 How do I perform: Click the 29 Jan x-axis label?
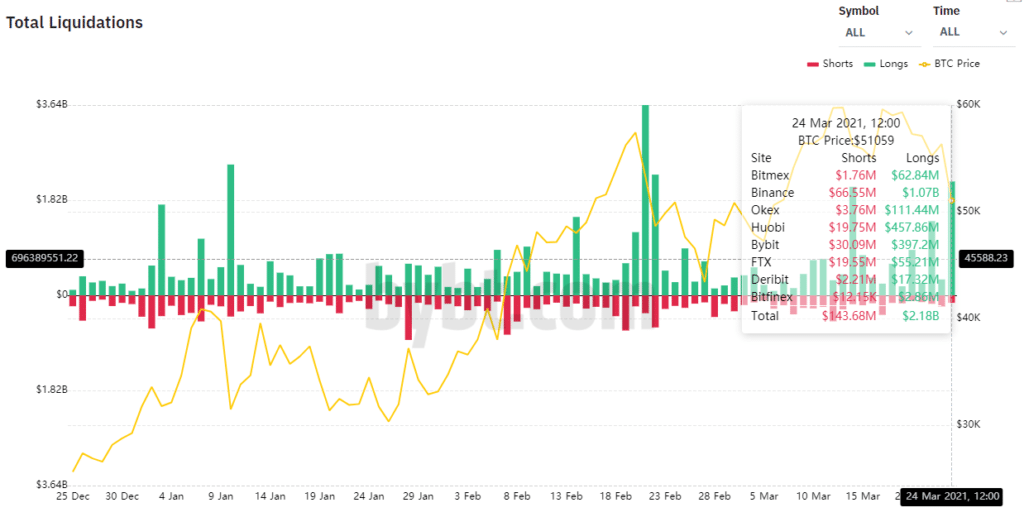coord(418,496)
